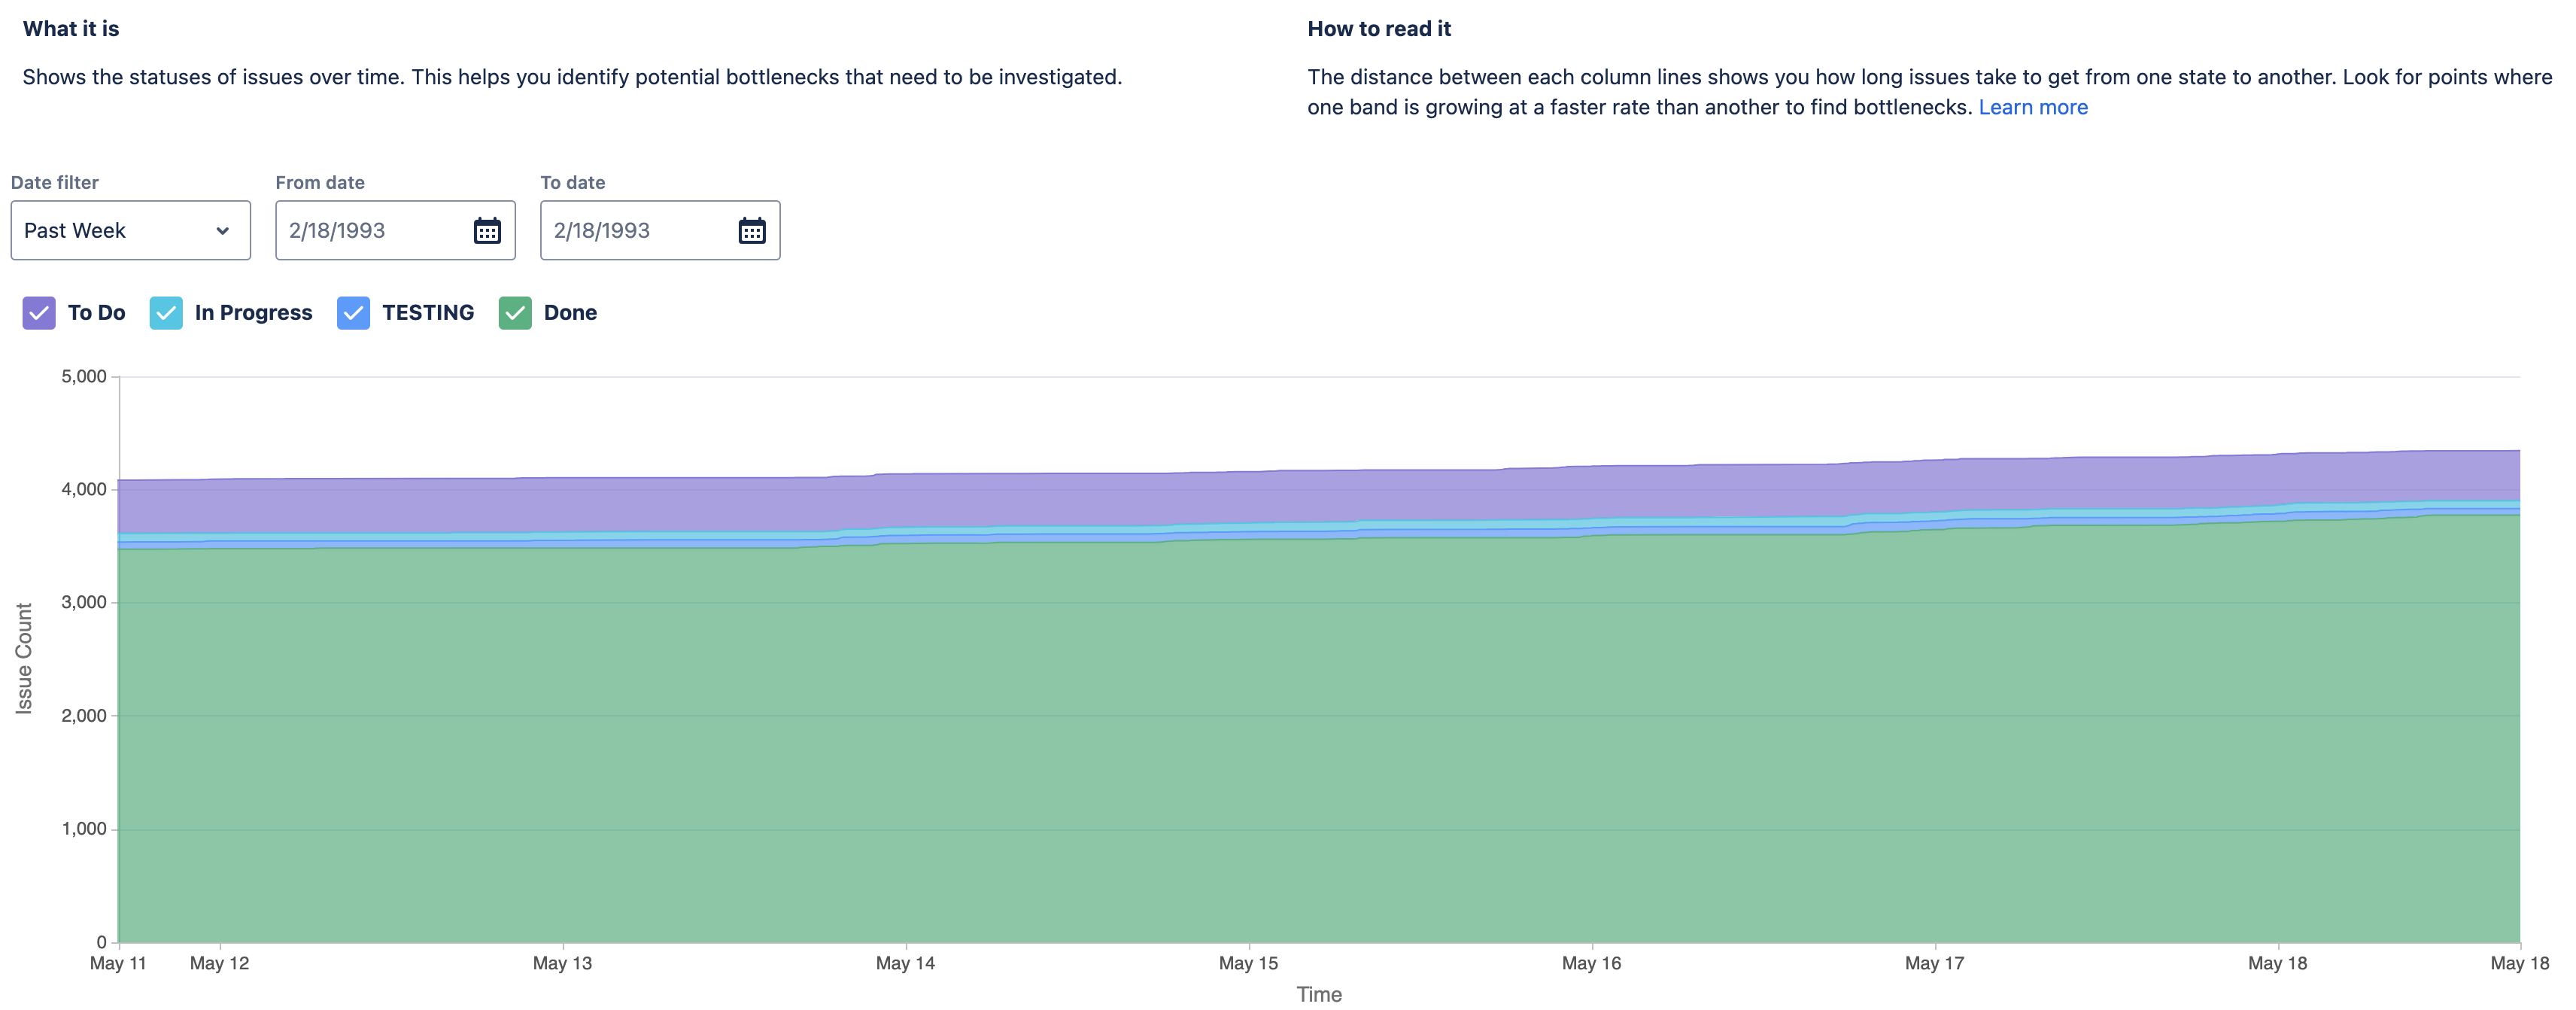The image size is (2576, 1010).
Task: Click the green Done area in chart
Action: (x=1300, y=750)
